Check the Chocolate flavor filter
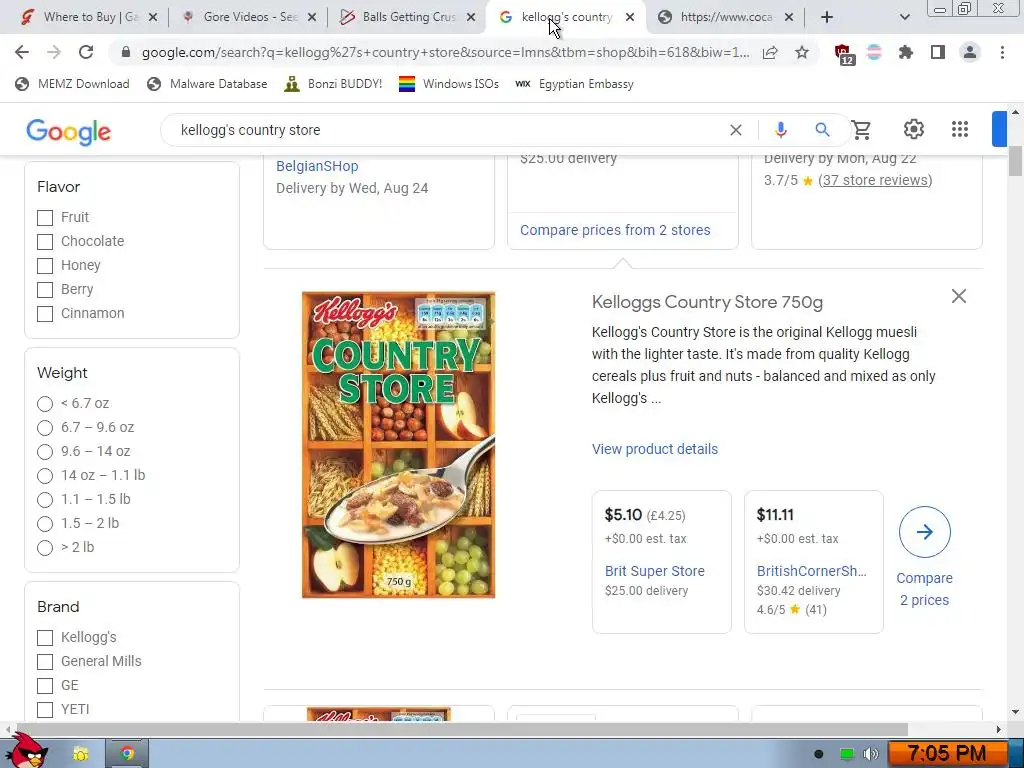Image resolution: width=1024 pixels, height=768 pixels. point(45,242)
